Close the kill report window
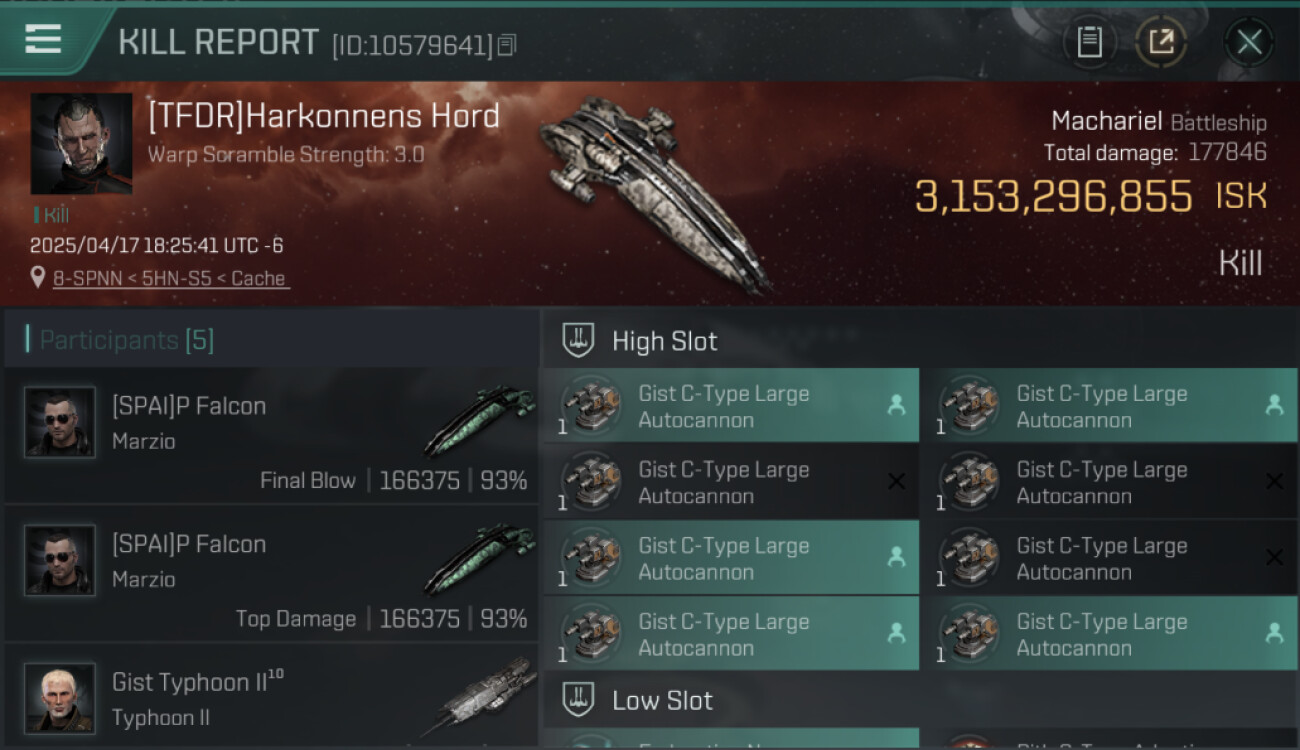Viewport: 1300px width, 750px height. click(x=1249, y=42)
